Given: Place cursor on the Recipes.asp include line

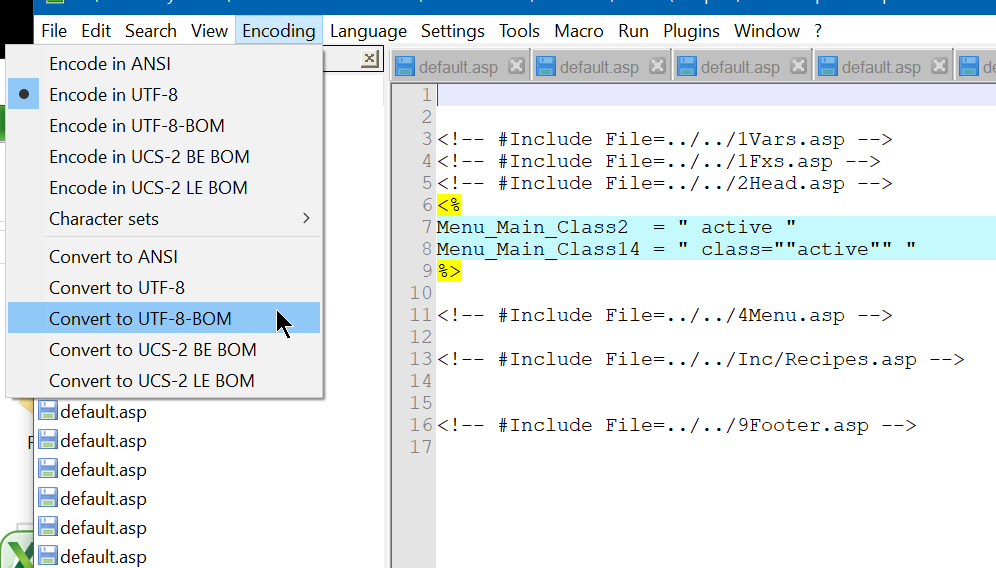Looking at the screenshot, I should 700,359.
